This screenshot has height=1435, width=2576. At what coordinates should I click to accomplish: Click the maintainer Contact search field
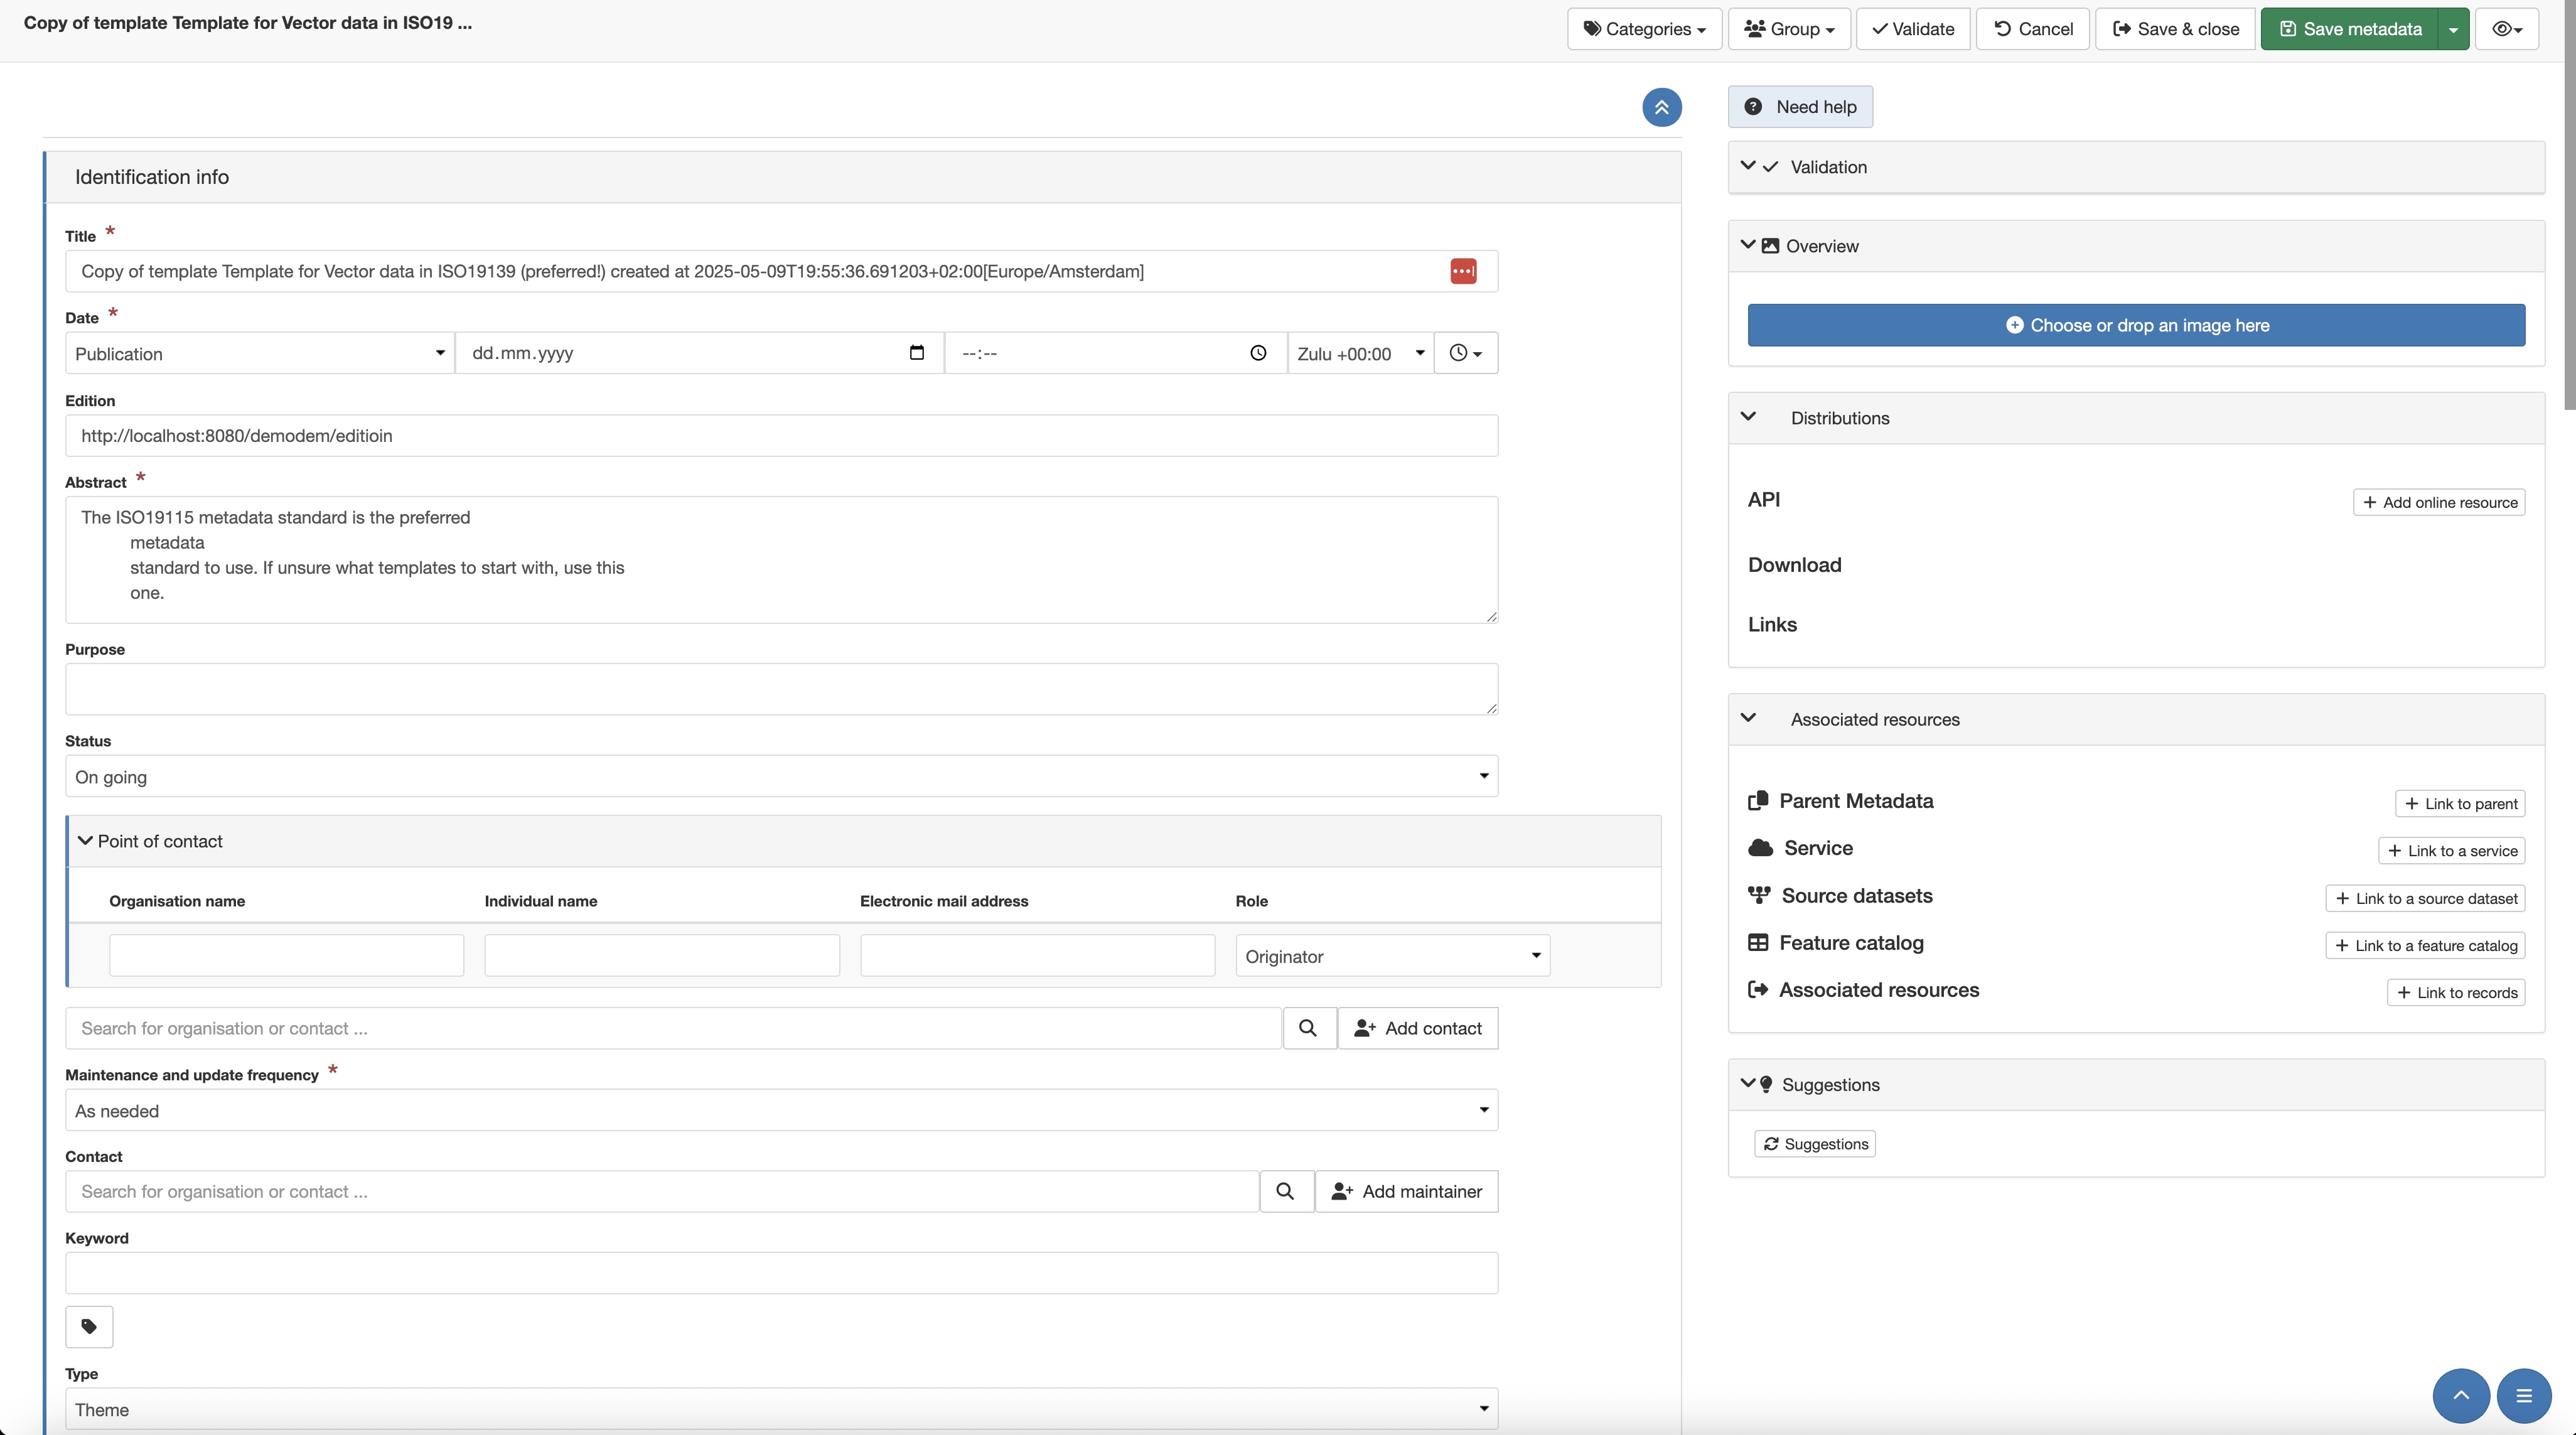pyautogui.click(x=662, y=1191)
